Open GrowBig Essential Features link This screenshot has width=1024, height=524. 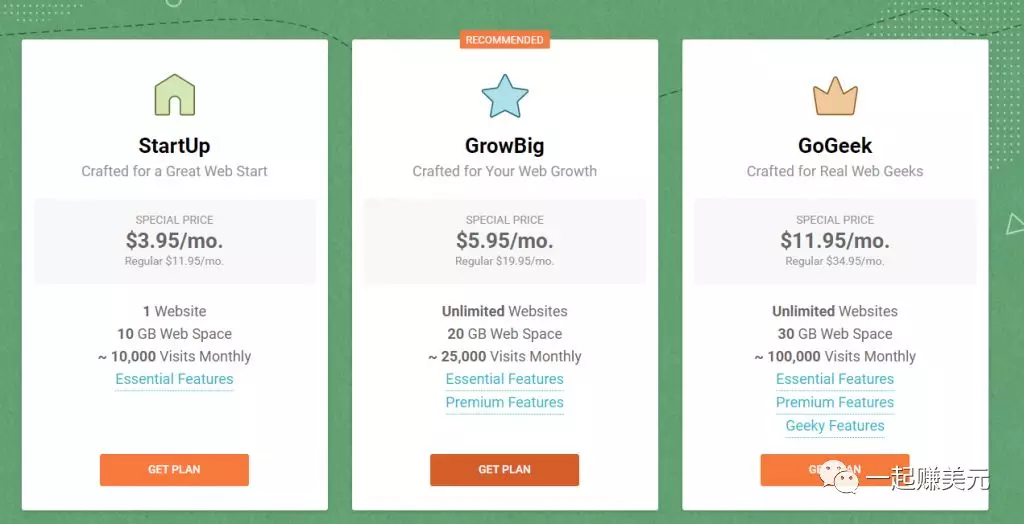(x=504, y=379)
